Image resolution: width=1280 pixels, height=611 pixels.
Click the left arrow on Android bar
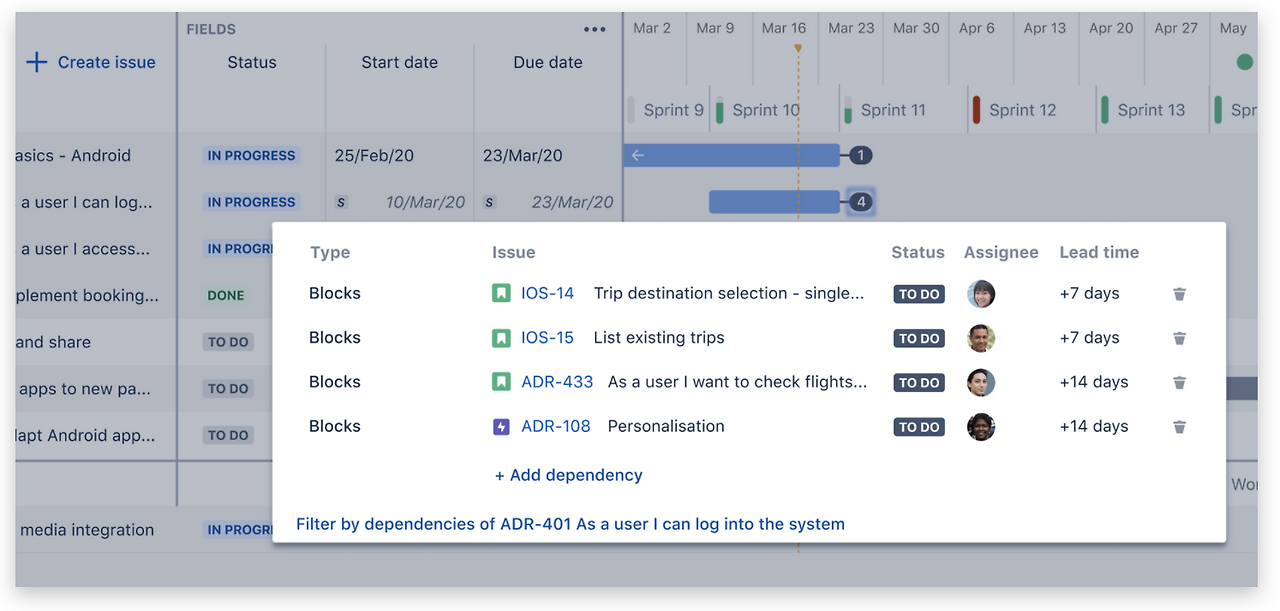638,155
